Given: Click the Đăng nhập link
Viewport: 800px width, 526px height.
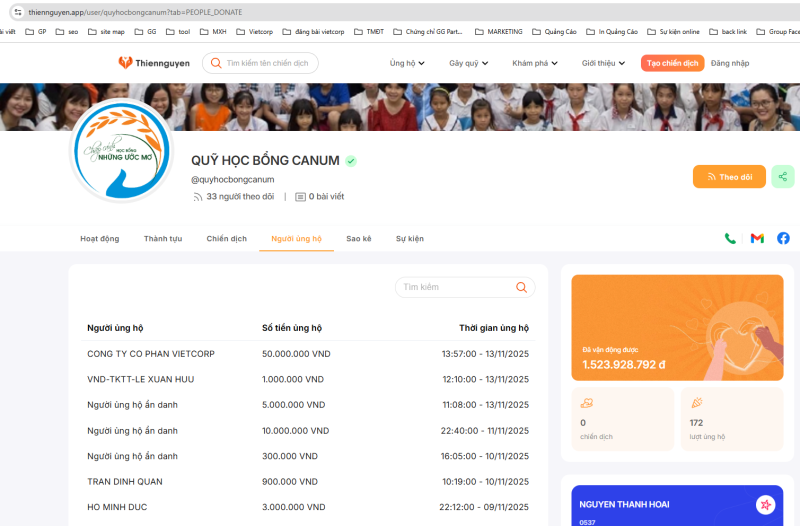Looking at the screenshot, I should pos(730,63).
